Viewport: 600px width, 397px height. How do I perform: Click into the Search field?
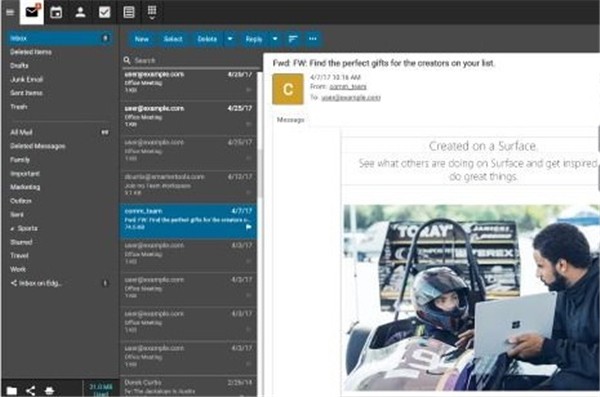[x=191, y=60]
